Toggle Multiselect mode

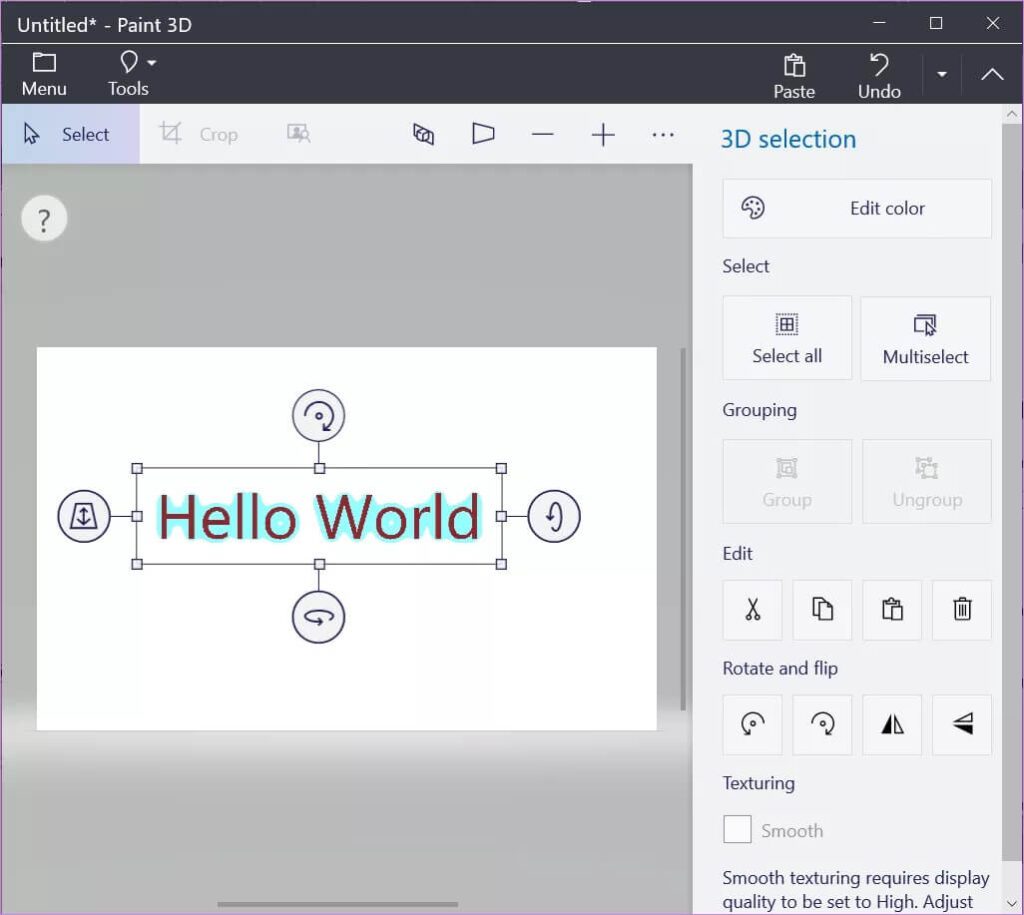(x=925, y=338)
